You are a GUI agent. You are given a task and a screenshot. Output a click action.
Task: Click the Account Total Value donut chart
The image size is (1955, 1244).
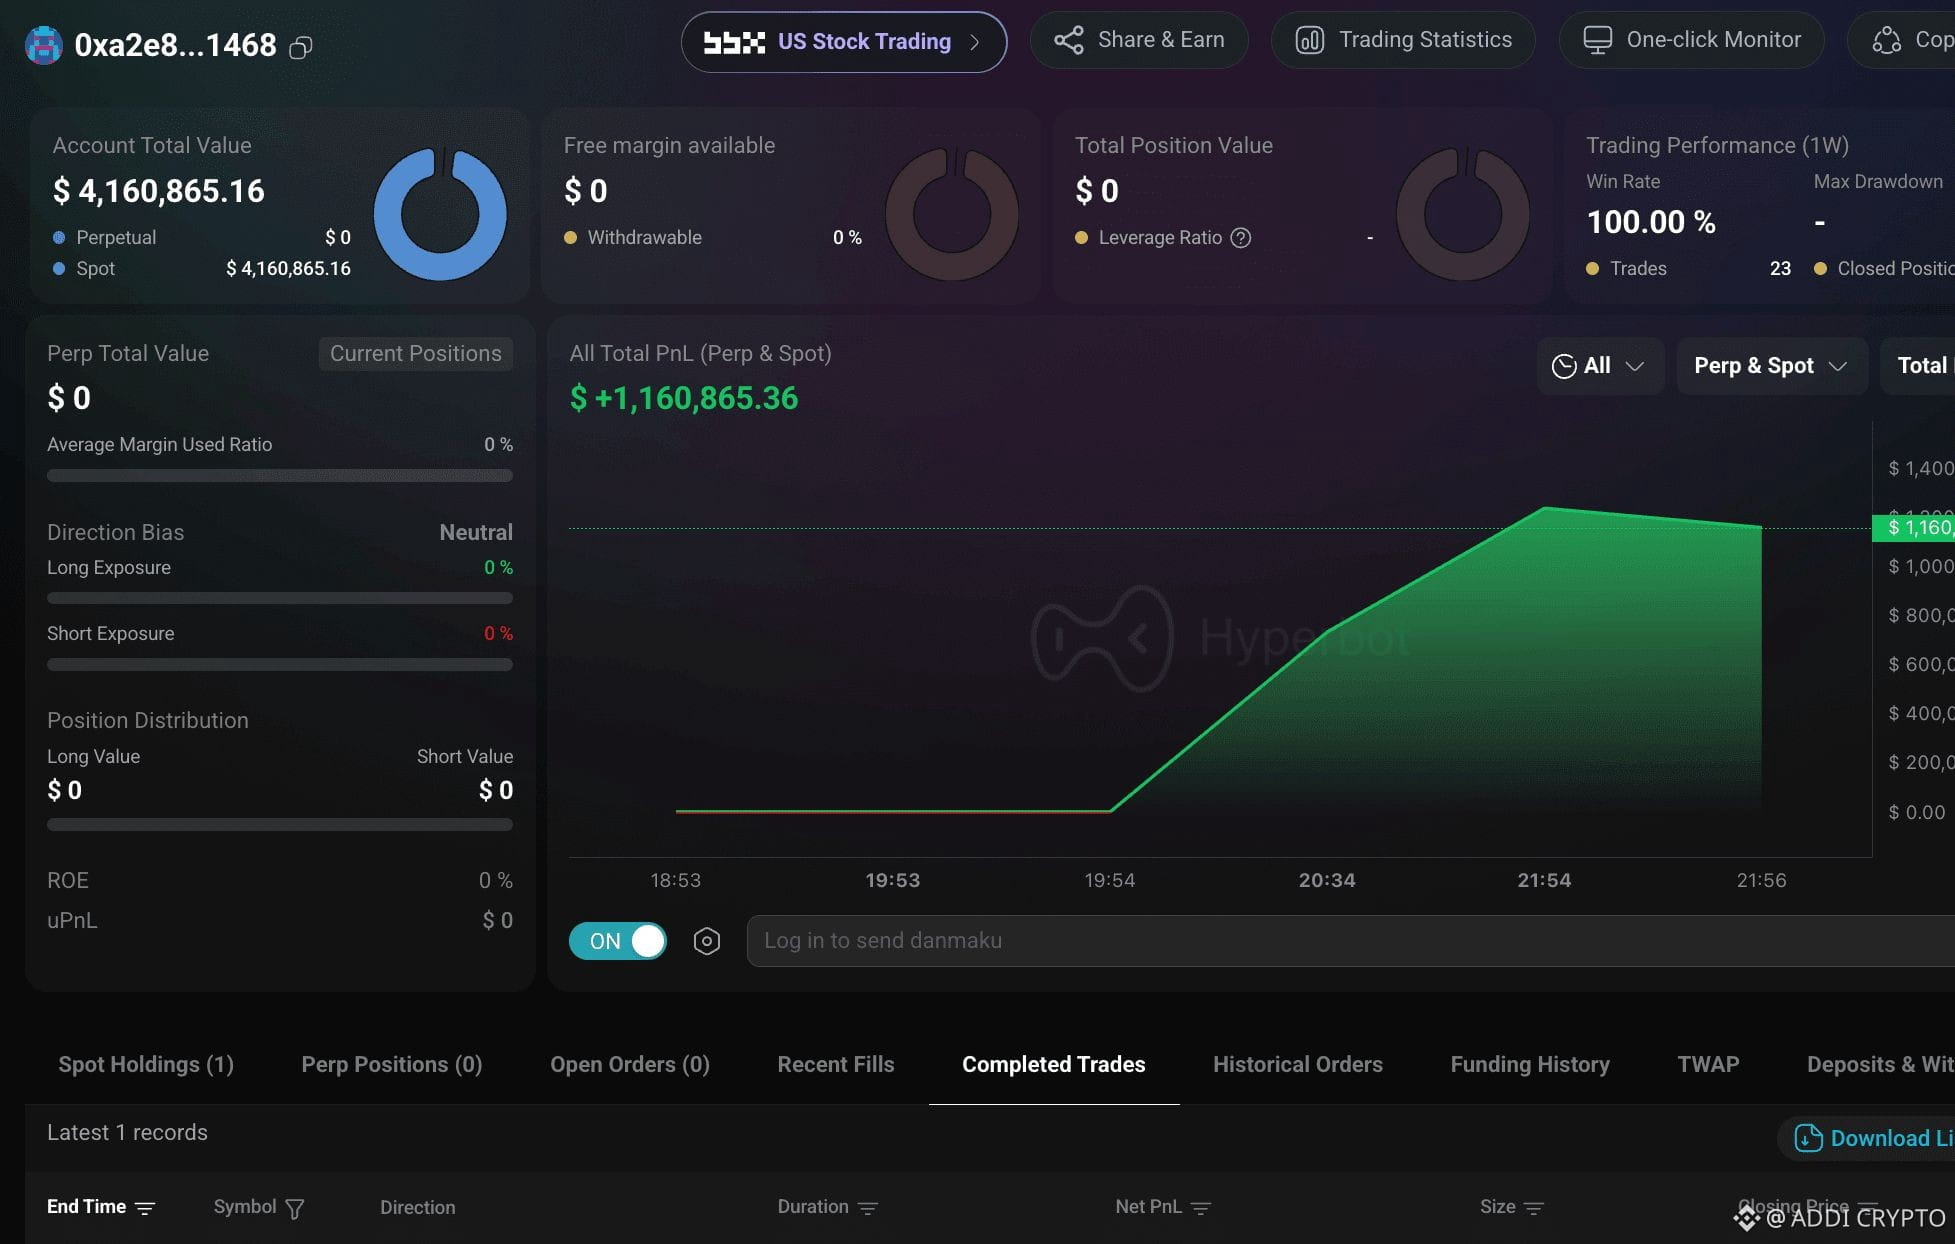coord(440,214)
